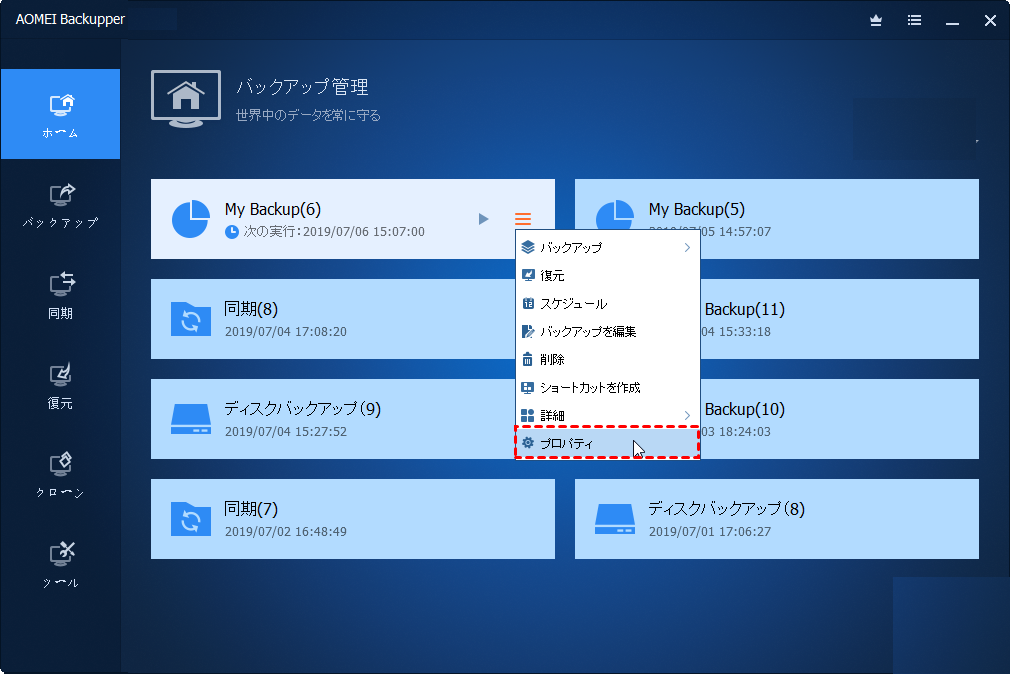Click the ディスクバックアップ(8) task title

pyautogui.click(x=727, y=509)
